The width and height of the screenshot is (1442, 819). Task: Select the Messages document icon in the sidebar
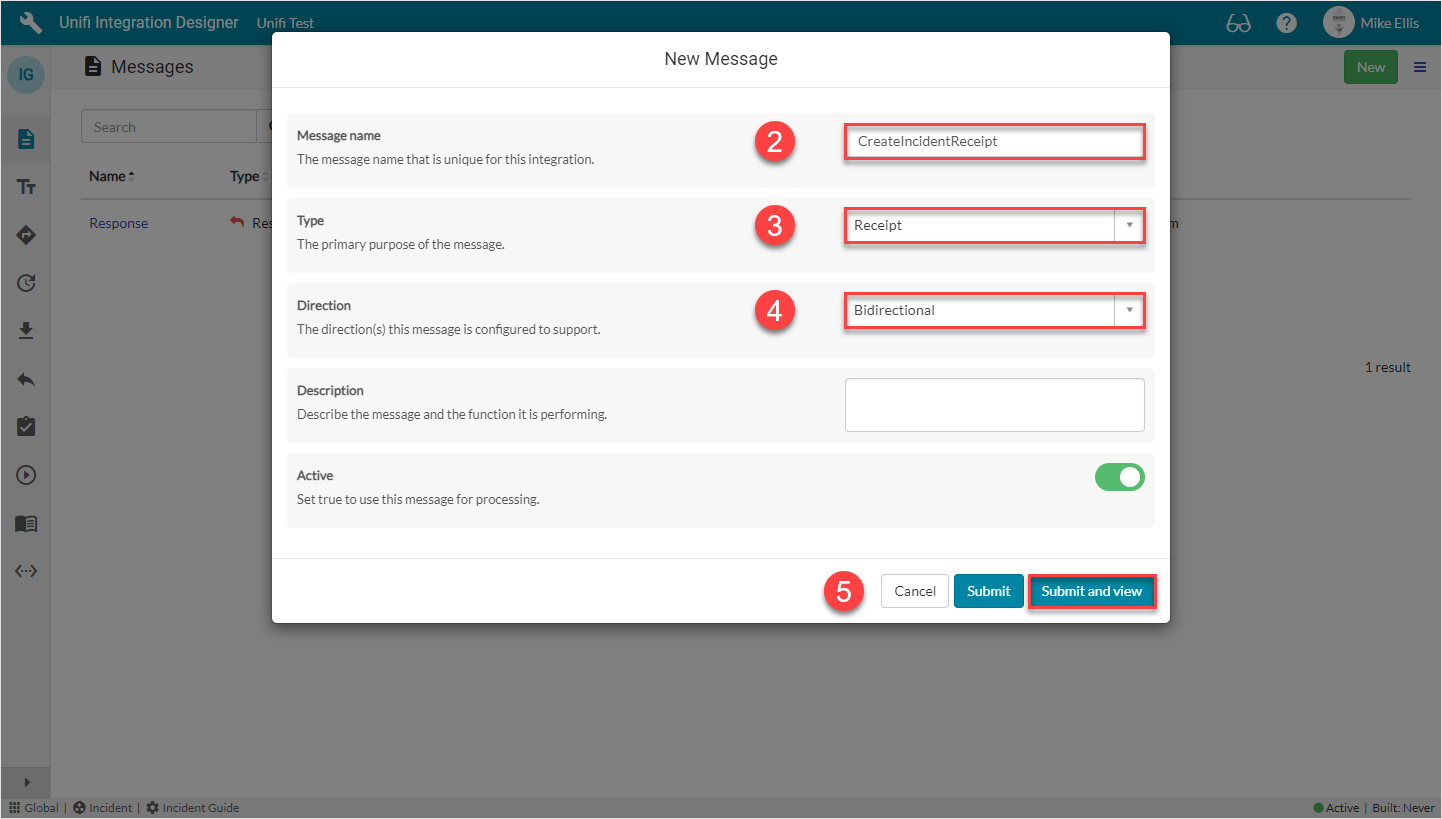(x=26, y=138)
